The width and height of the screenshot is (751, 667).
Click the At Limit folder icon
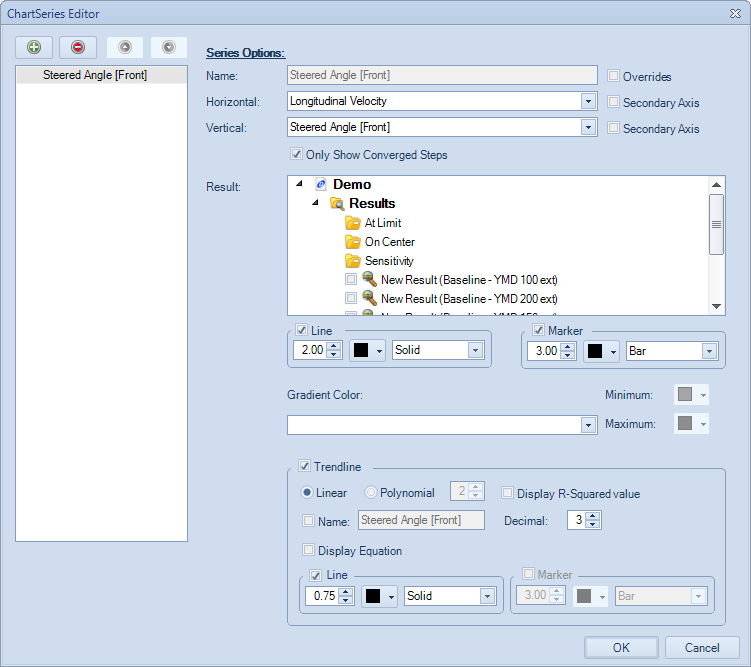pos(353,223)
